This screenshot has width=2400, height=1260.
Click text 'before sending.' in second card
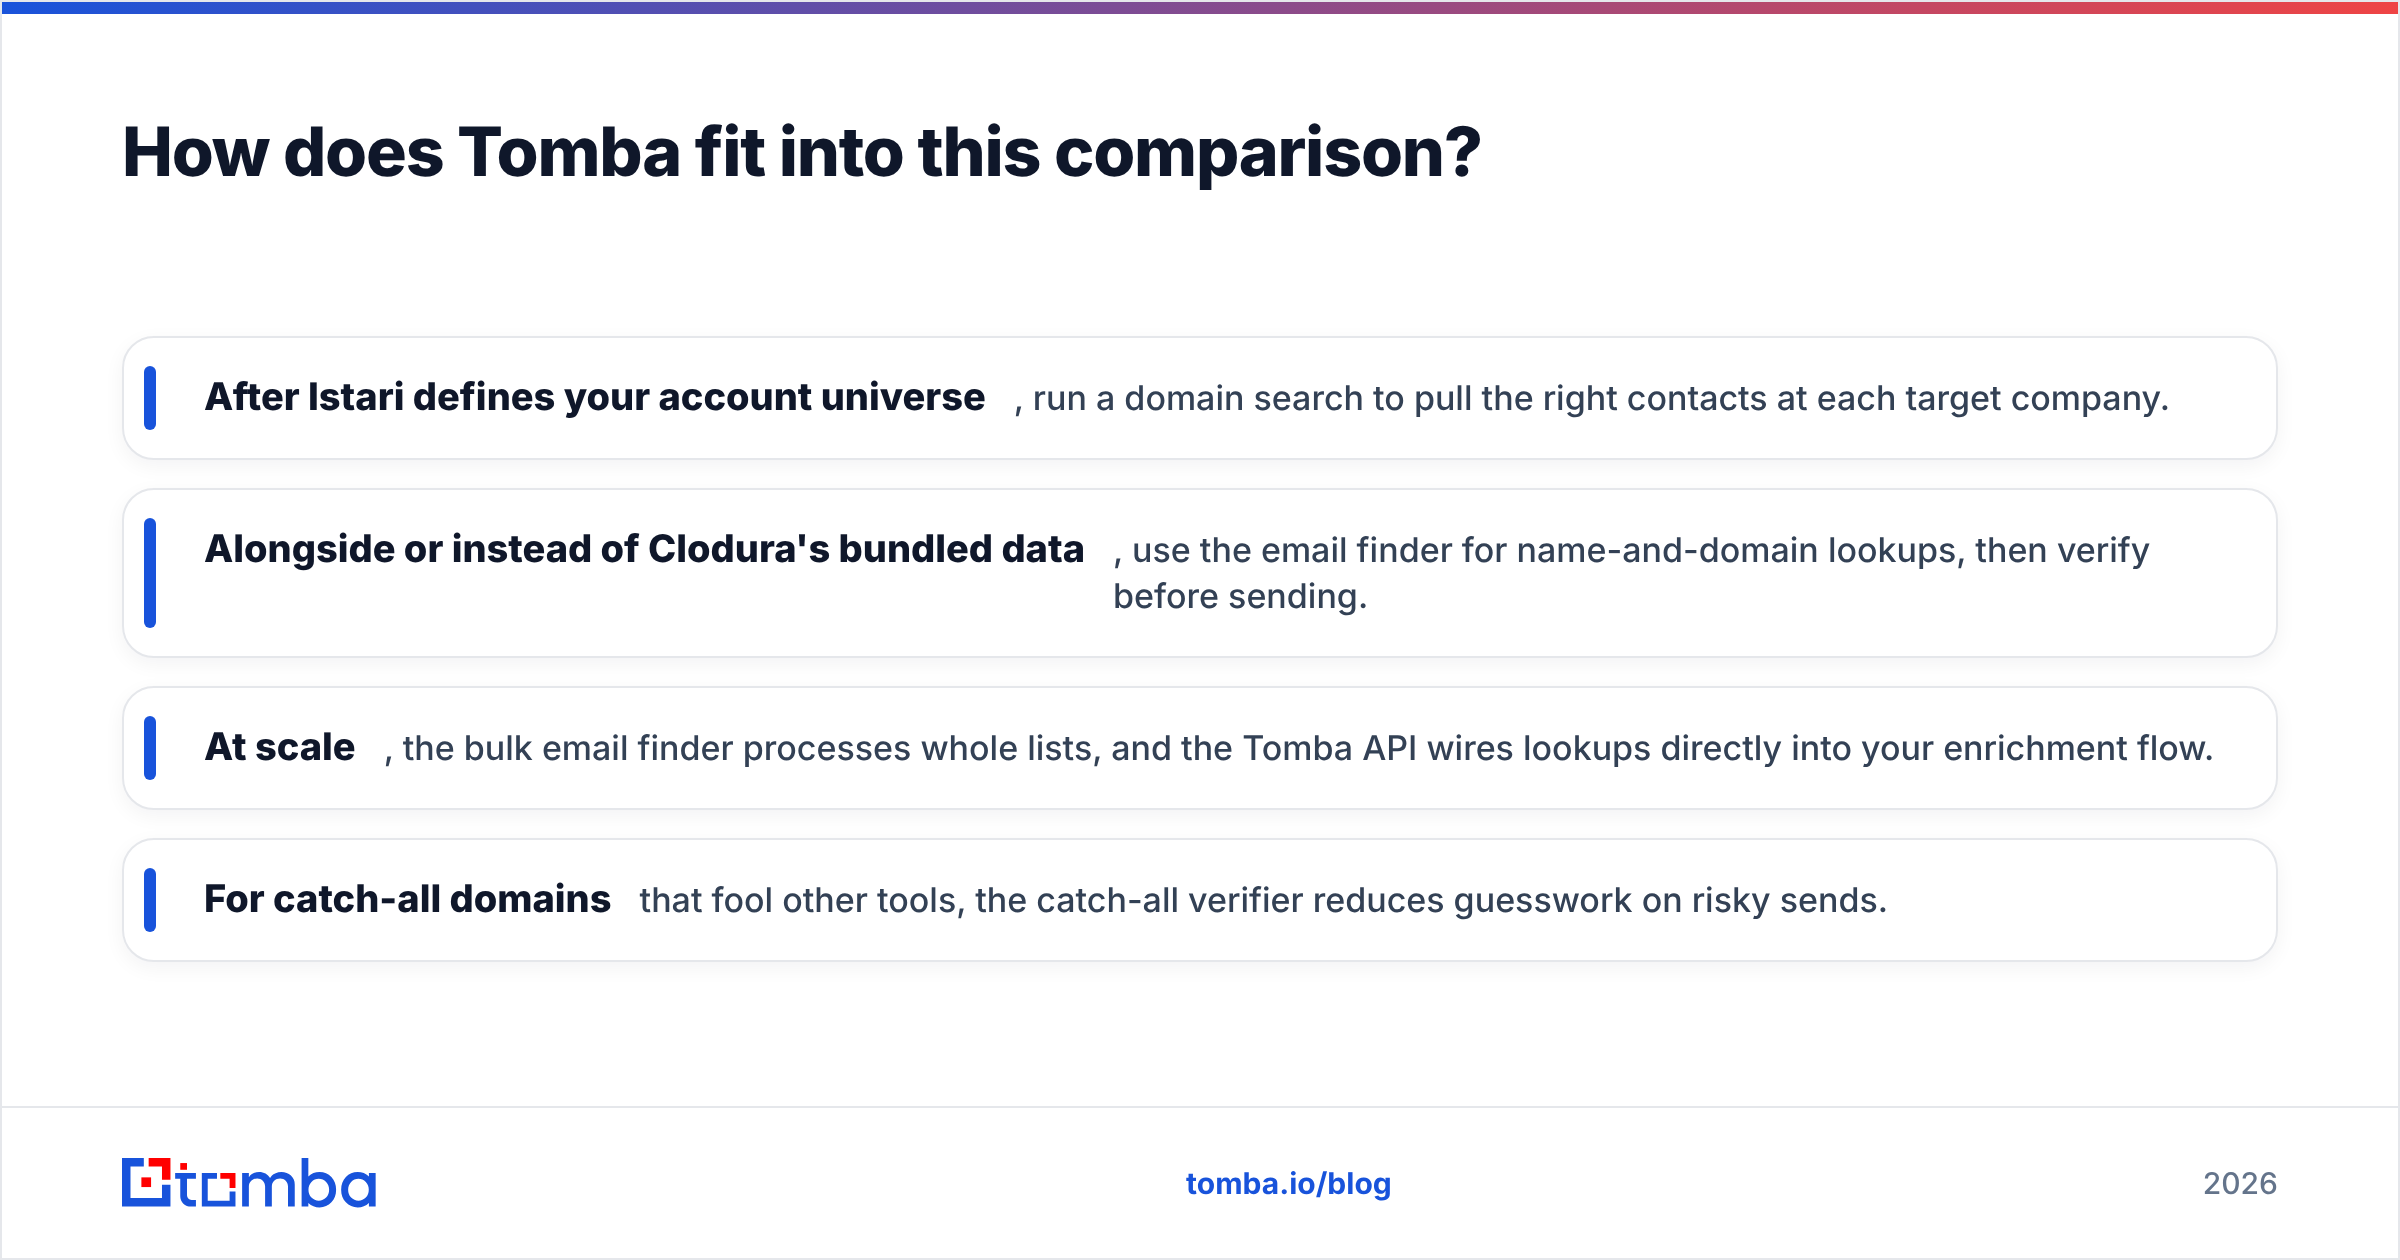click(x=1240, y=596)
